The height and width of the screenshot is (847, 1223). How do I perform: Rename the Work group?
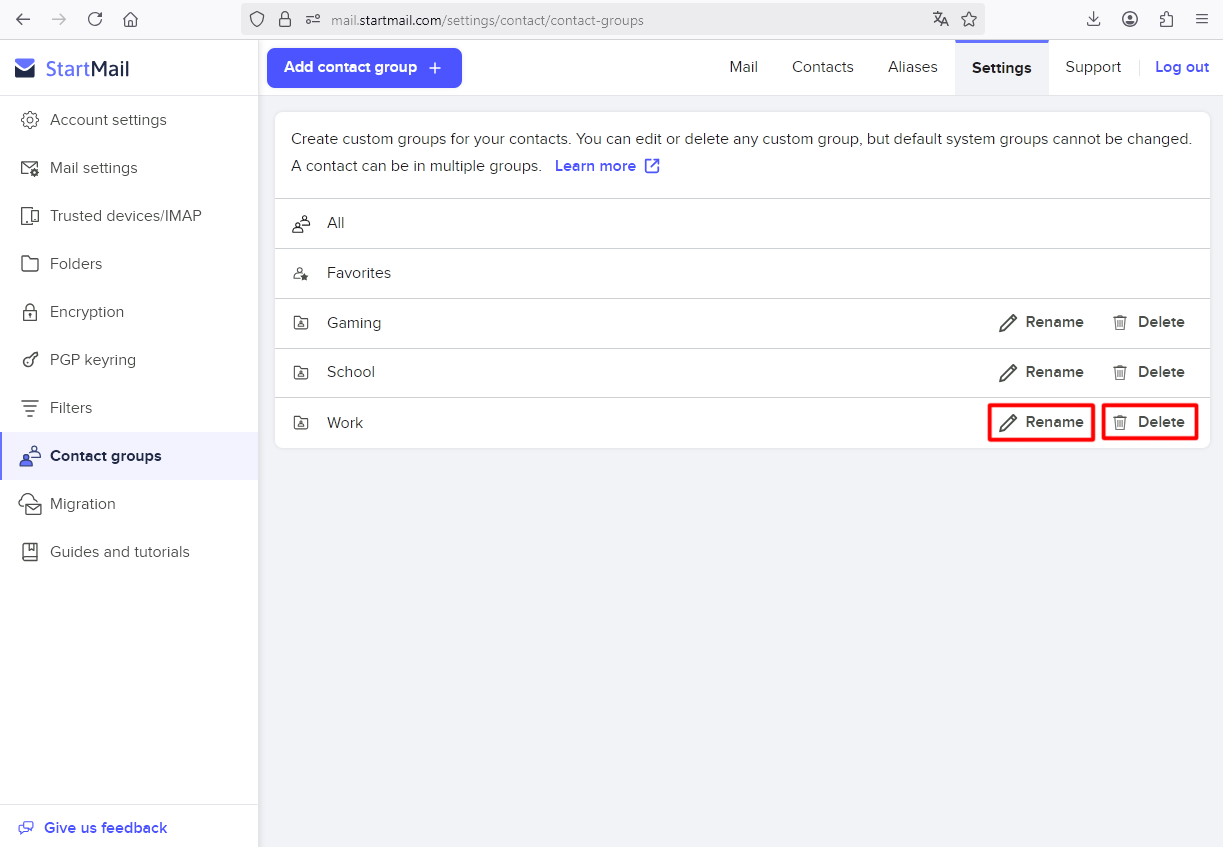coord(1041,422)
